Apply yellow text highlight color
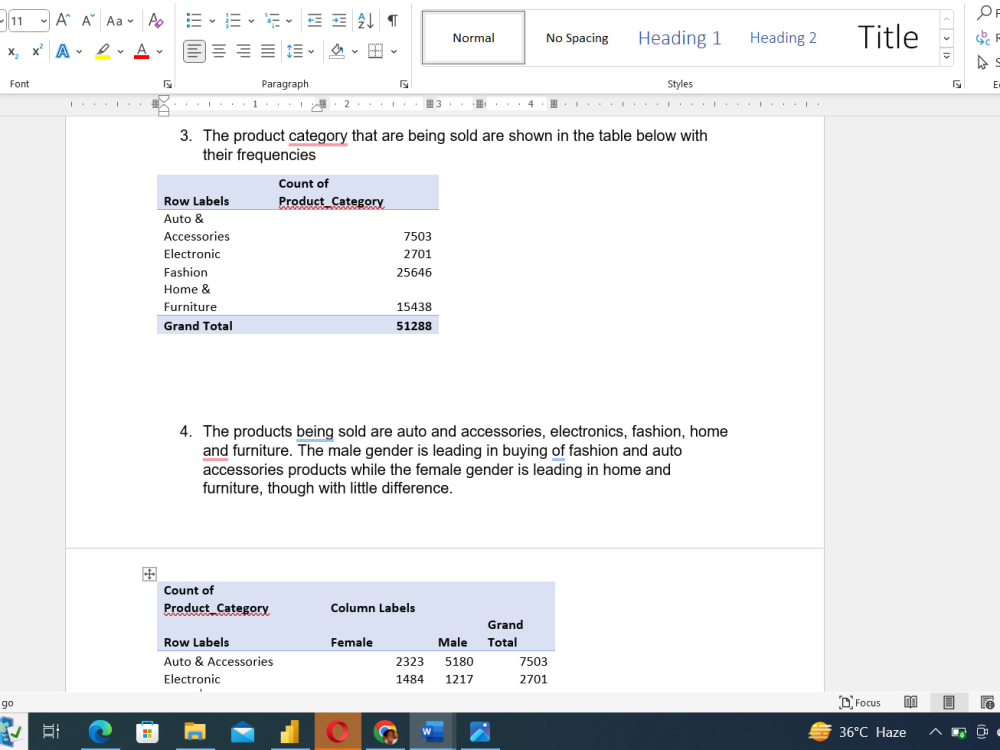1000x750 pixels. 103,51
